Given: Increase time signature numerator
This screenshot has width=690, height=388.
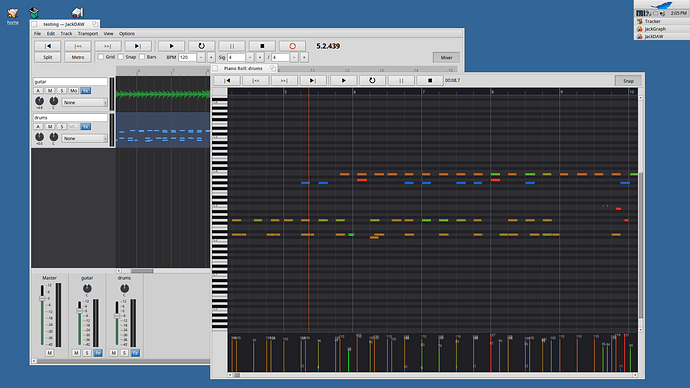Looking at the screenshot, I should click(260, 57).
